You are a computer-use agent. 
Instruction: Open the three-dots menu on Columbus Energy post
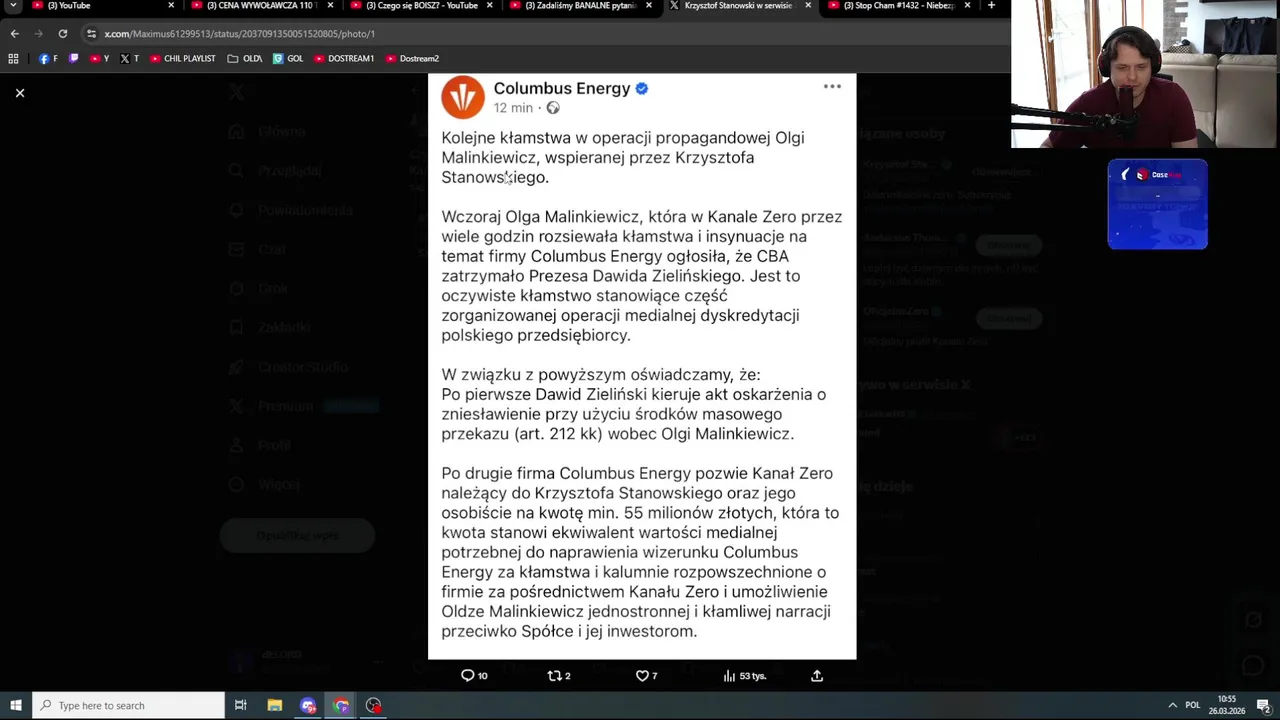(x=832, y=87)
